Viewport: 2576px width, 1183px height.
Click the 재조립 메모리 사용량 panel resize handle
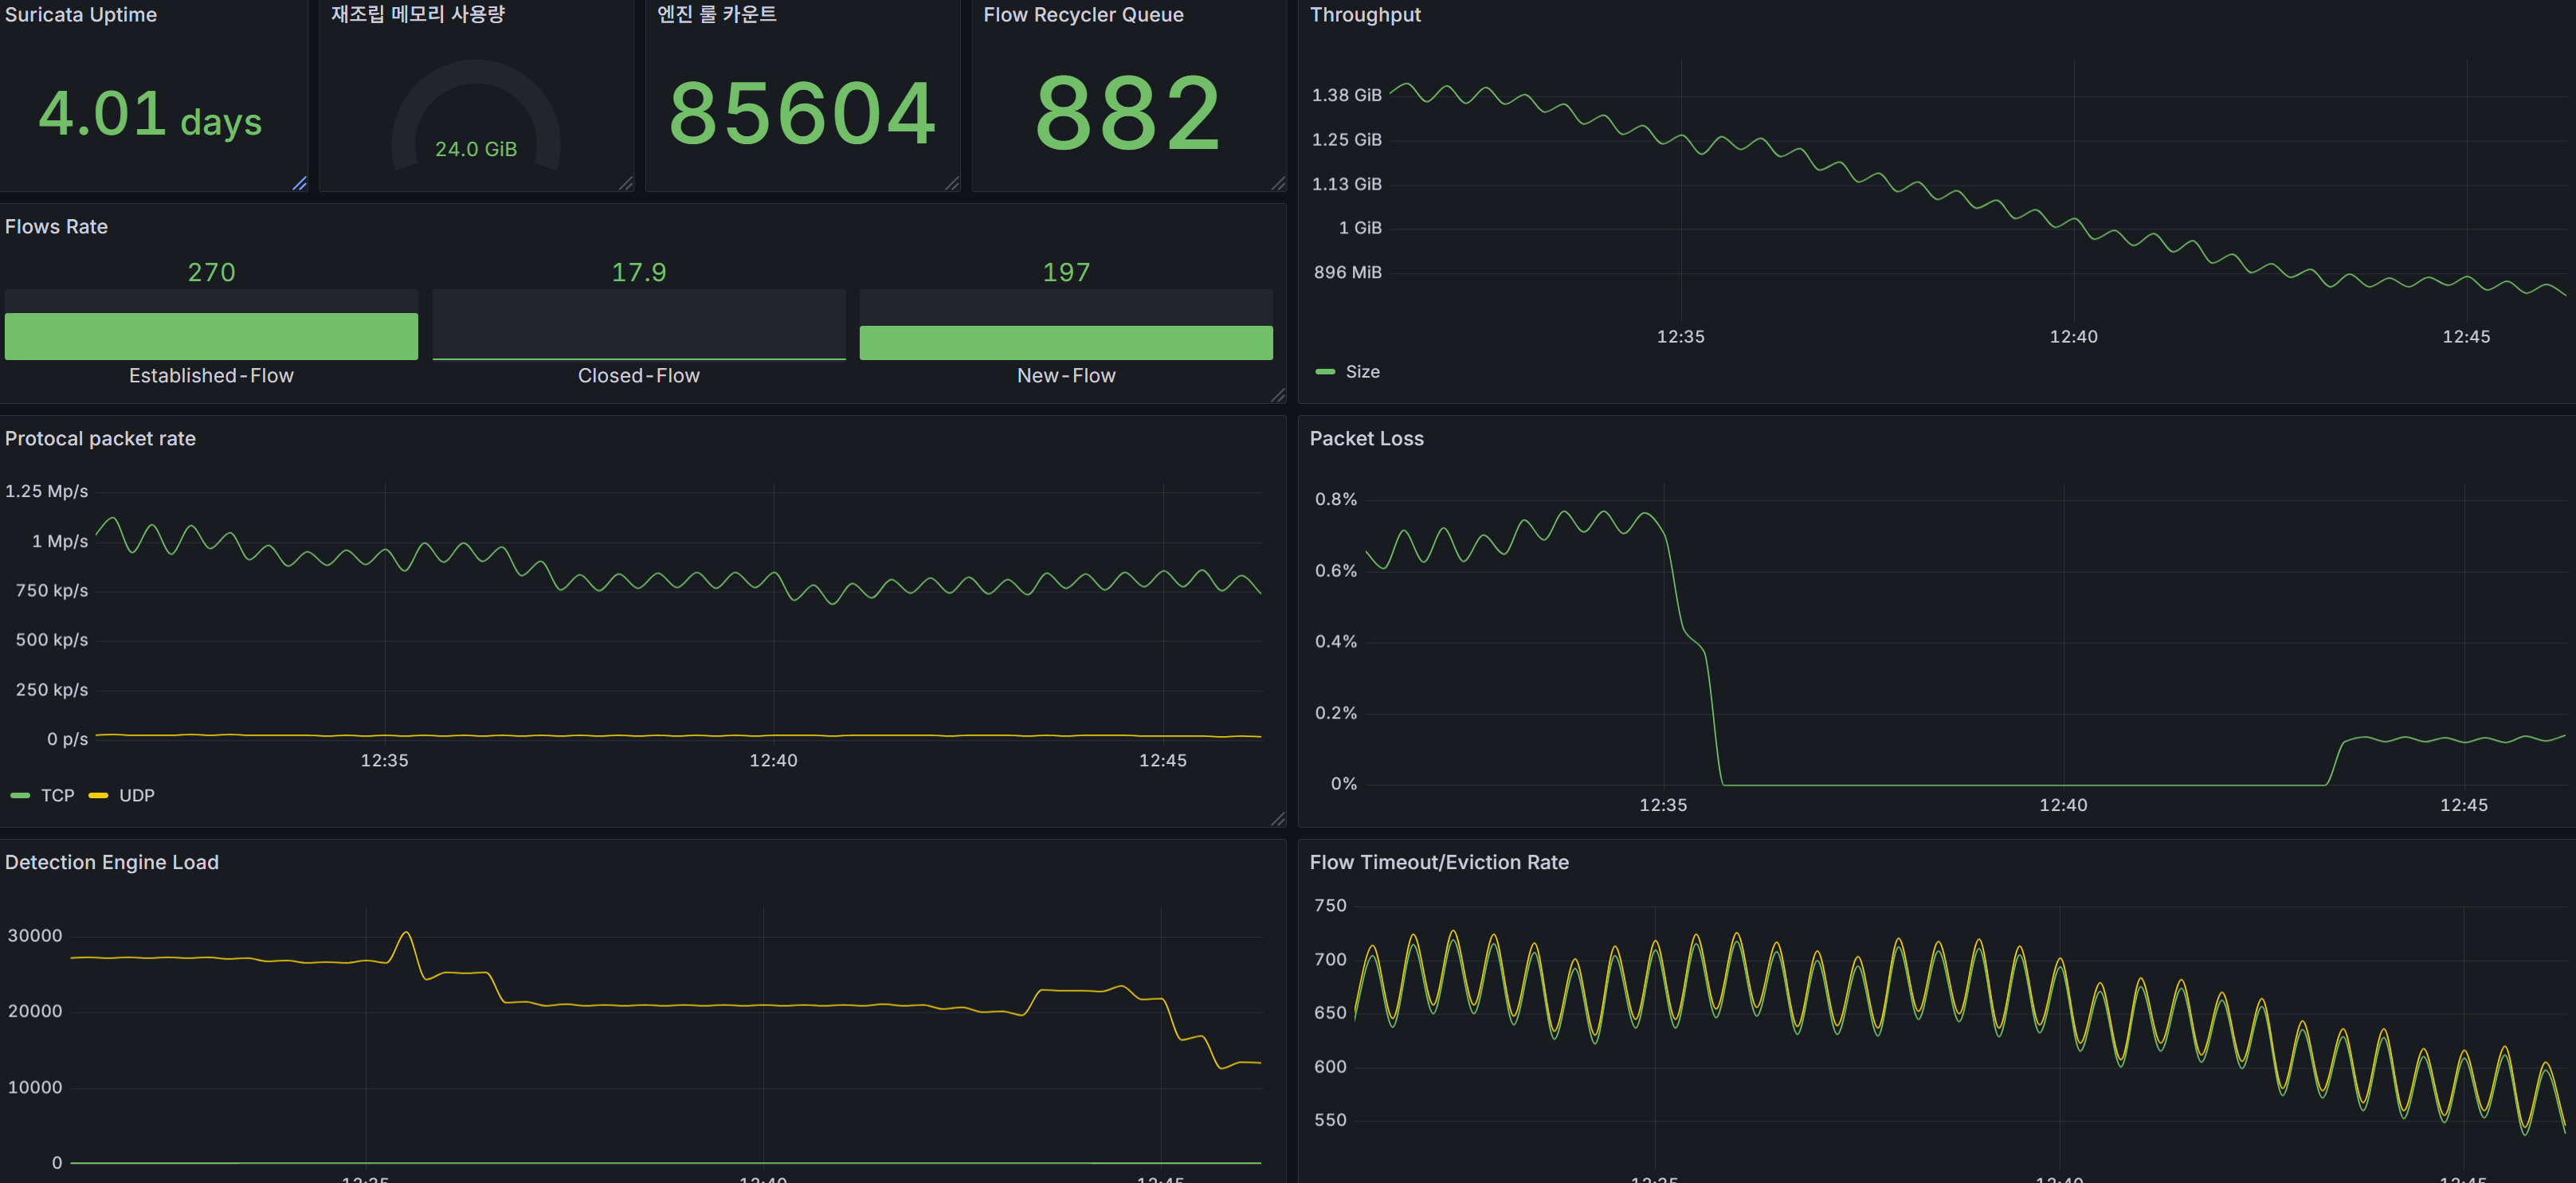(625, 183)
